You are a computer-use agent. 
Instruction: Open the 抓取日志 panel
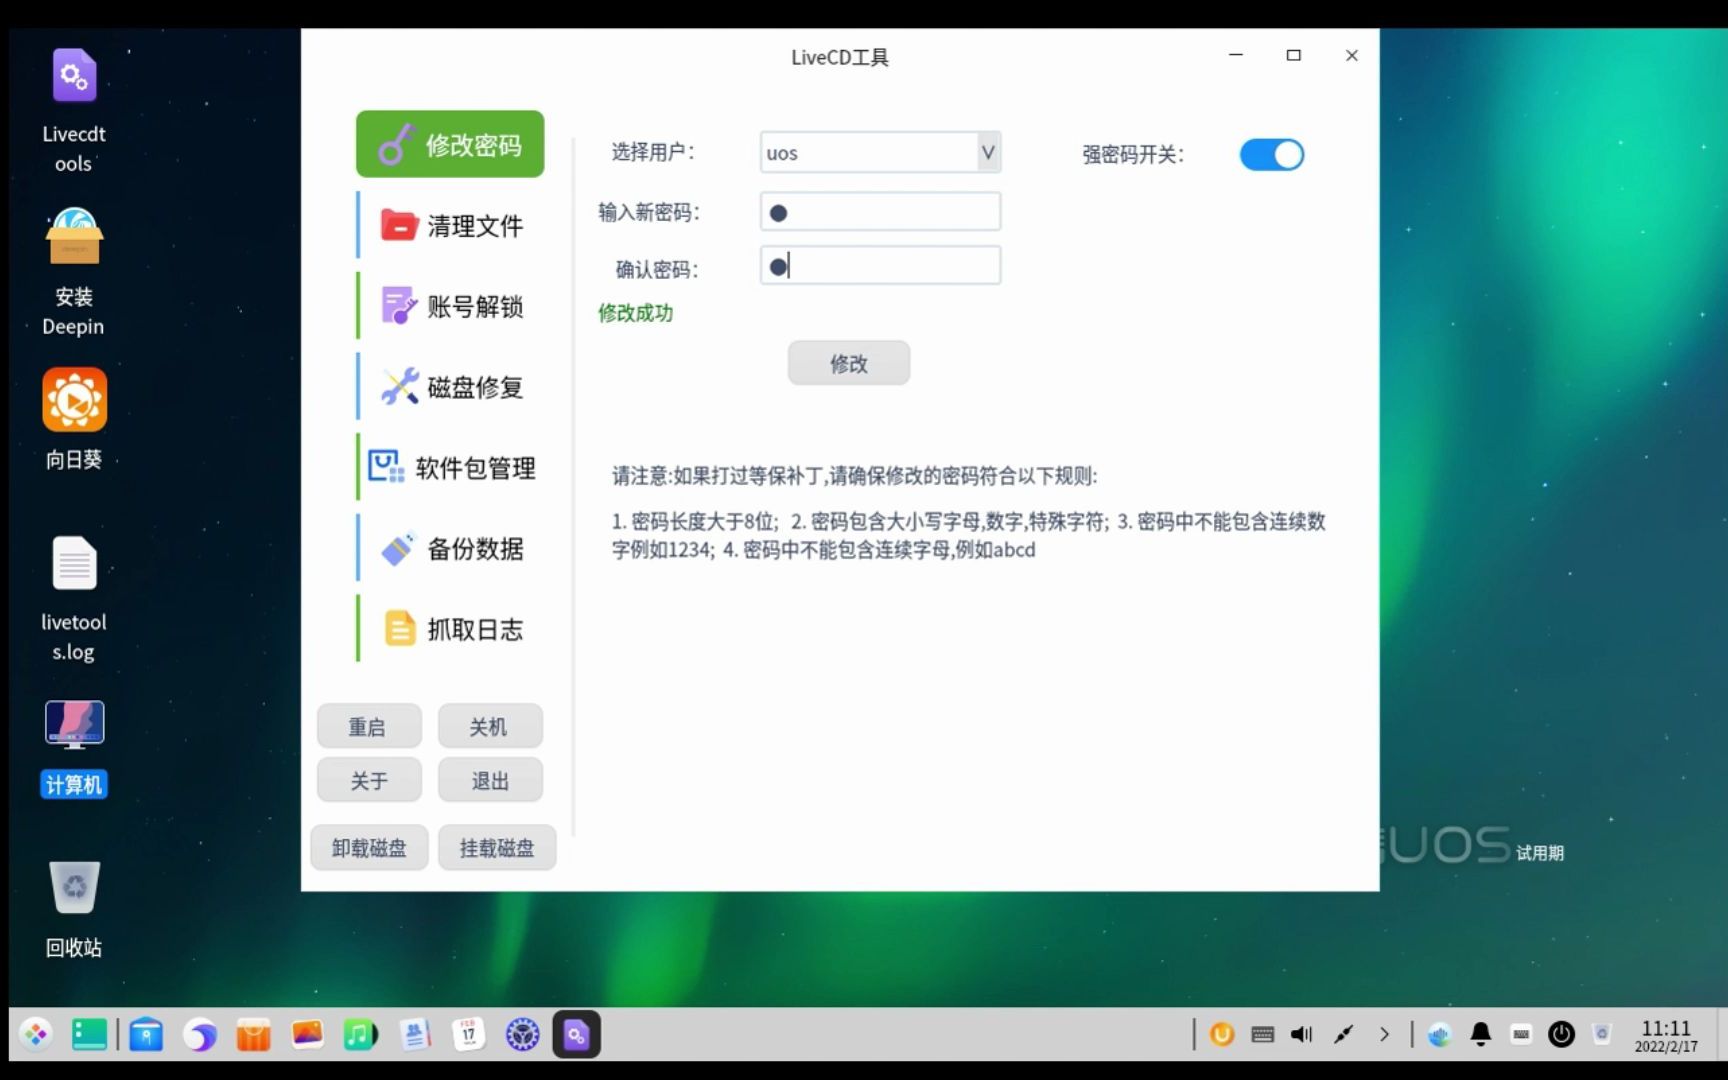tap(450, 628)
